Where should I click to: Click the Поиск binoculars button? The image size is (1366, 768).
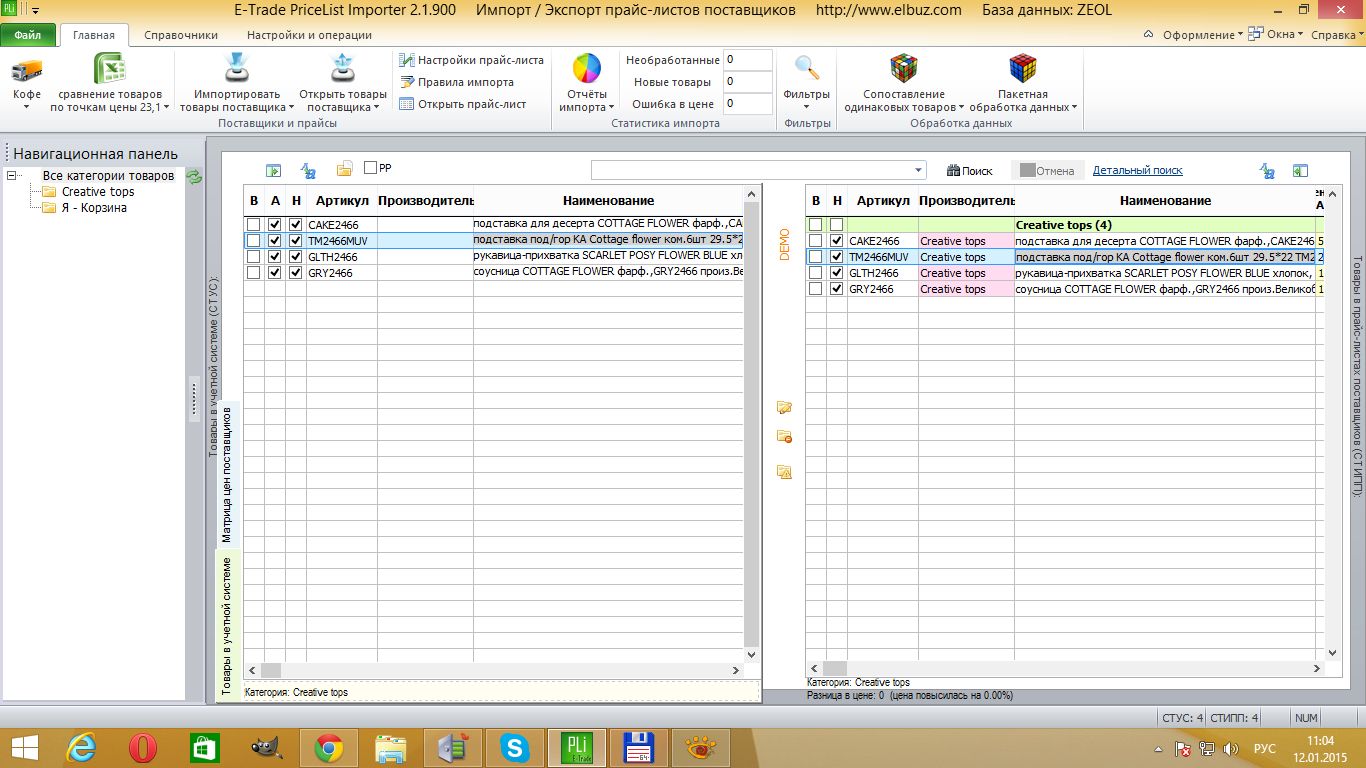pos(970,171)
